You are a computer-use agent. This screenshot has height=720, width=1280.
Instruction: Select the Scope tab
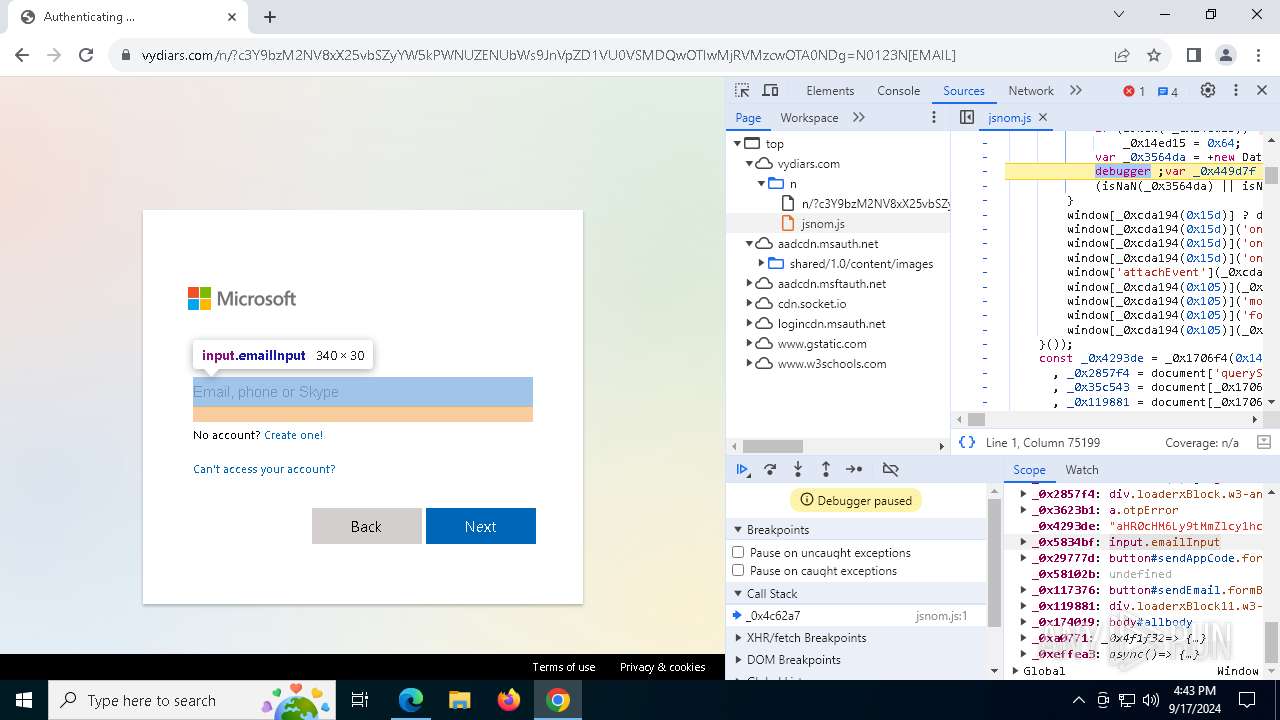[1029, 469]
